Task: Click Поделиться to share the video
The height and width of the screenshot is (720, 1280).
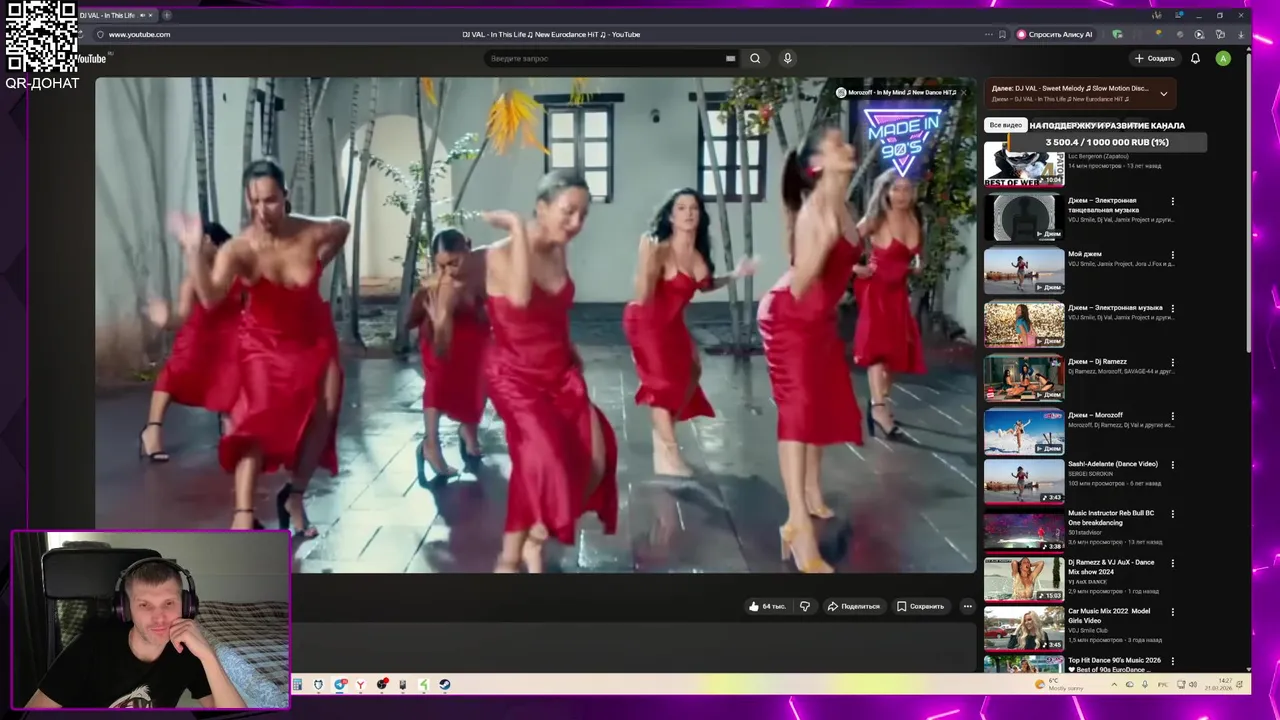Action: pyautogui.click(x=853, y=606)
